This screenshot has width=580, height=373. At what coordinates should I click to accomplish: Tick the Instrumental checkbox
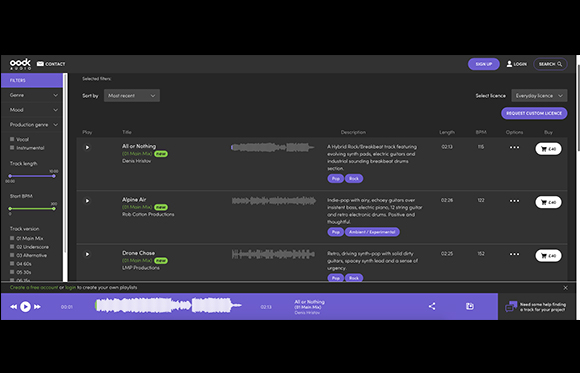tap(12, 148)
